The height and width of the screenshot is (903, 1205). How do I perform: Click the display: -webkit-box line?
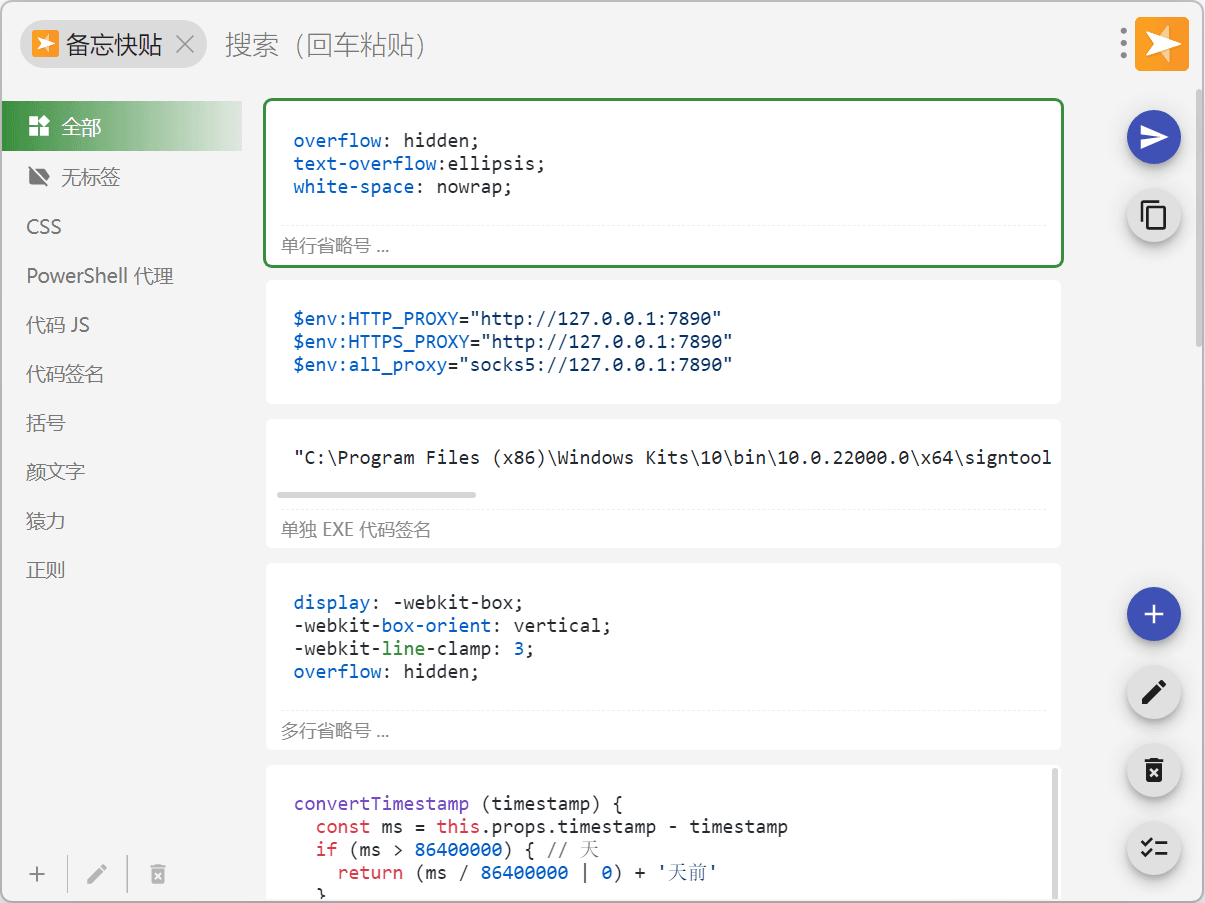coord(408,603)
